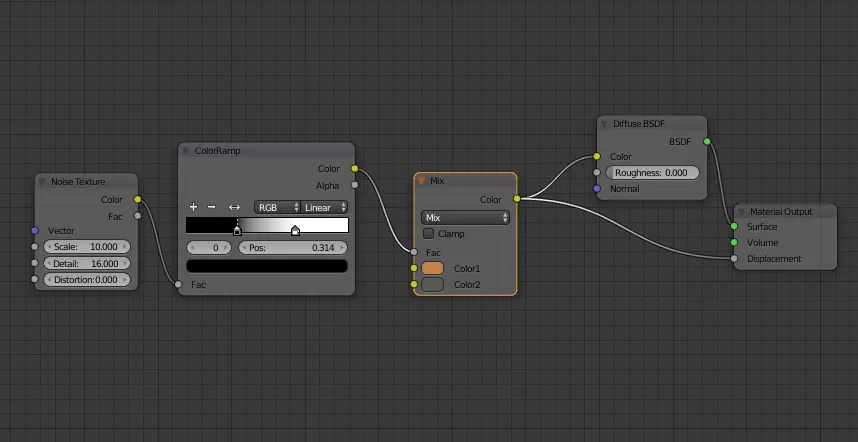Collapse the Mix node triangle

[421, 181]
